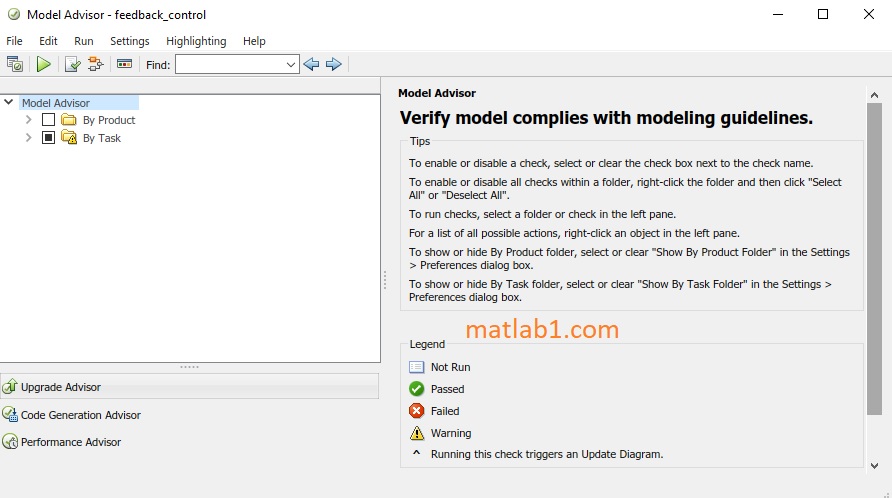Viewport: 892px width, 498px height.
Task: Click the Performance Advisor icon
Action: (10, 442)
